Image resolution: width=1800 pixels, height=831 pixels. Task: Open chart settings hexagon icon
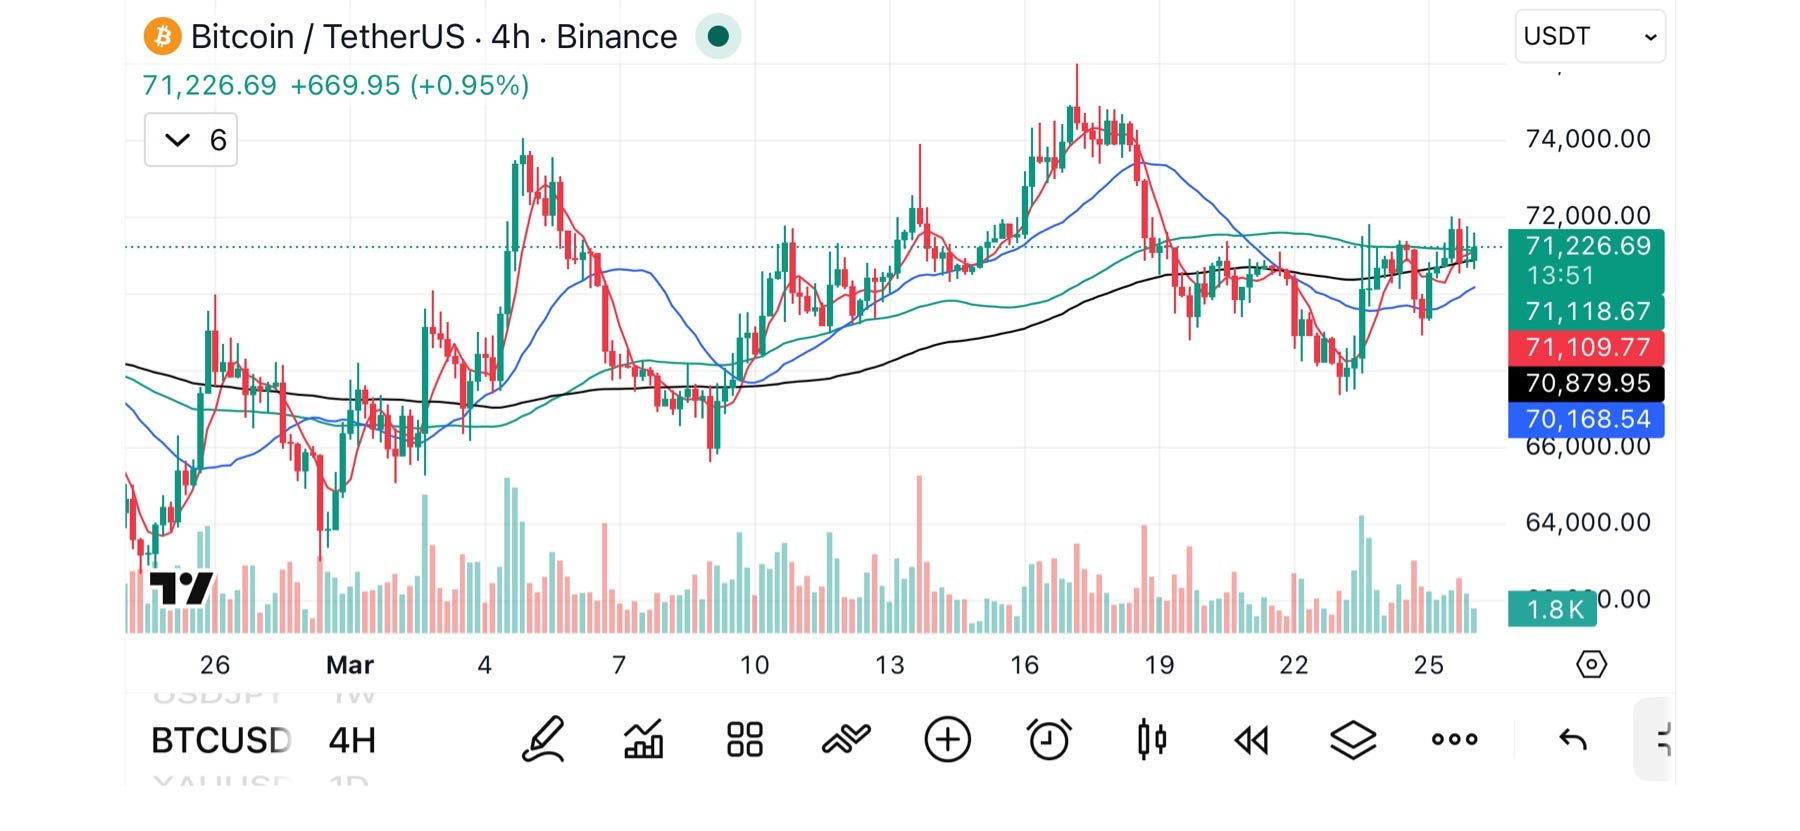[x=1591, y=664]
